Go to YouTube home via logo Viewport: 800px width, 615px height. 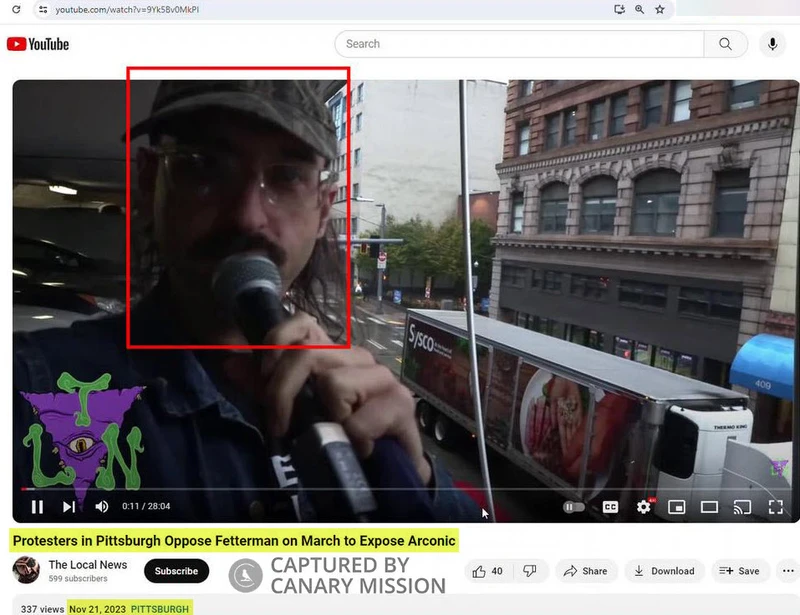pos(38,44)
